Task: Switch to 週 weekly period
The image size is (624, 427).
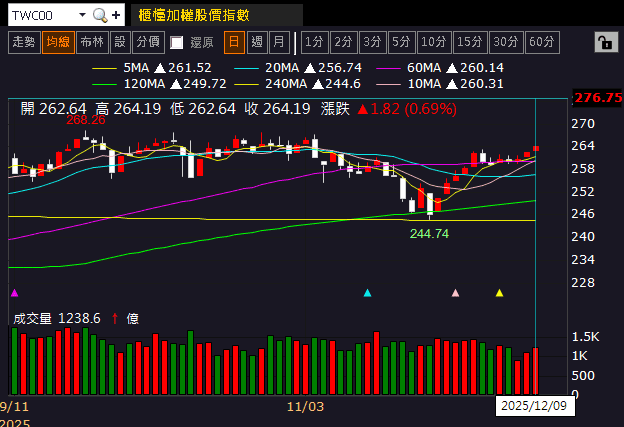Action: point(257,42)
